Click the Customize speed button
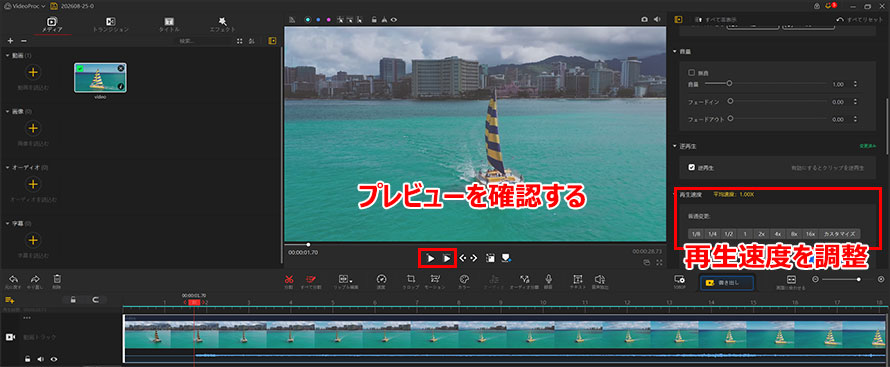Viewport: 890px width, 367px height. (839, 234)
